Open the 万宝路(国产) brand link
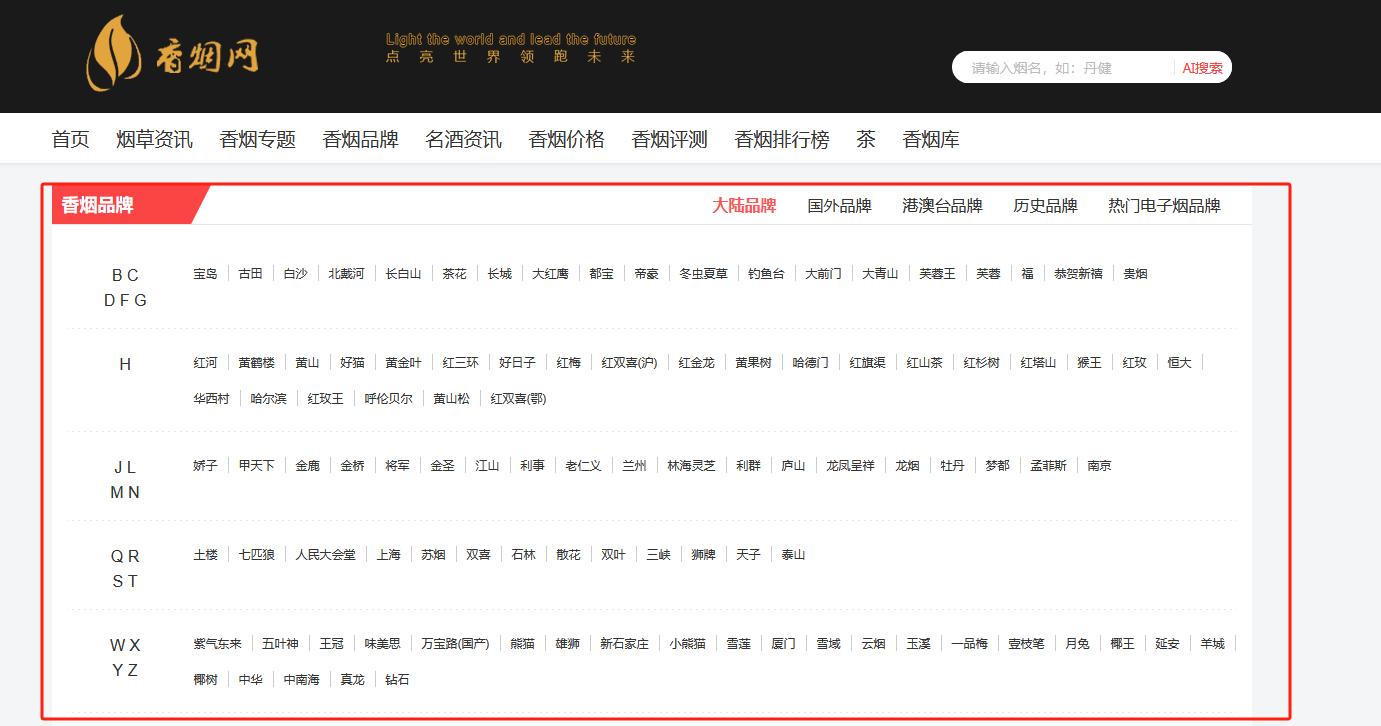 point(455,643)
